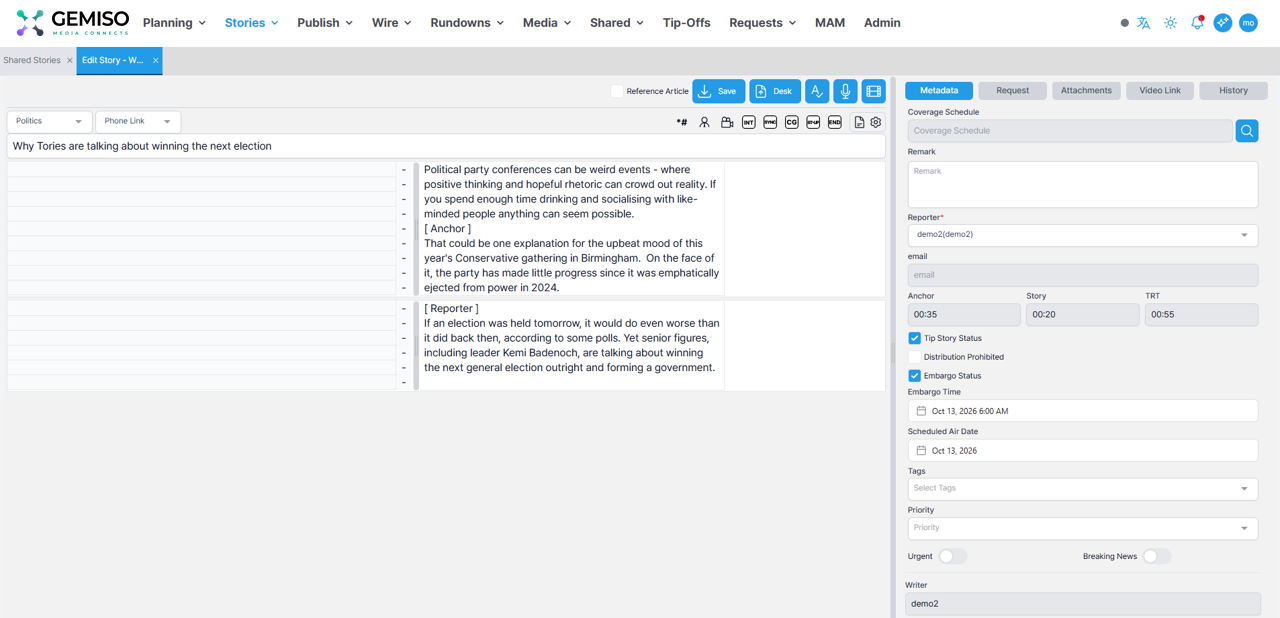
Task: Insert the END tag
Action: click(x=834, y=122)
